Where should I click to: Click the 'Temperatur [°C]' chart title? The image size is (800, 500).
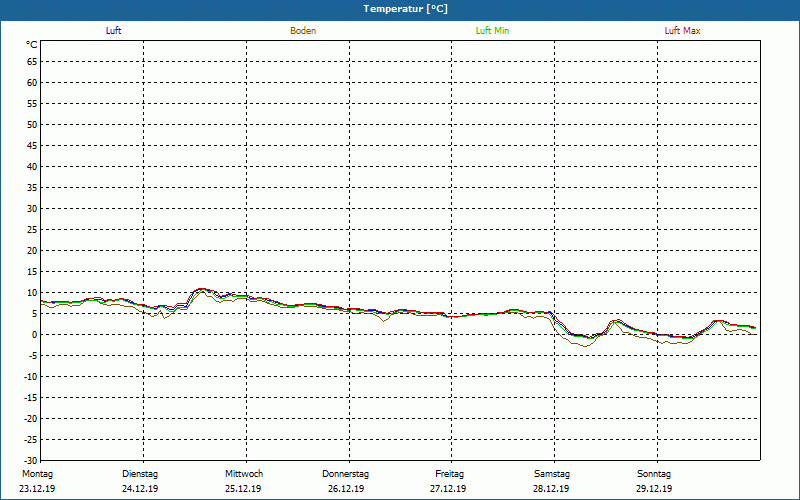406,9
